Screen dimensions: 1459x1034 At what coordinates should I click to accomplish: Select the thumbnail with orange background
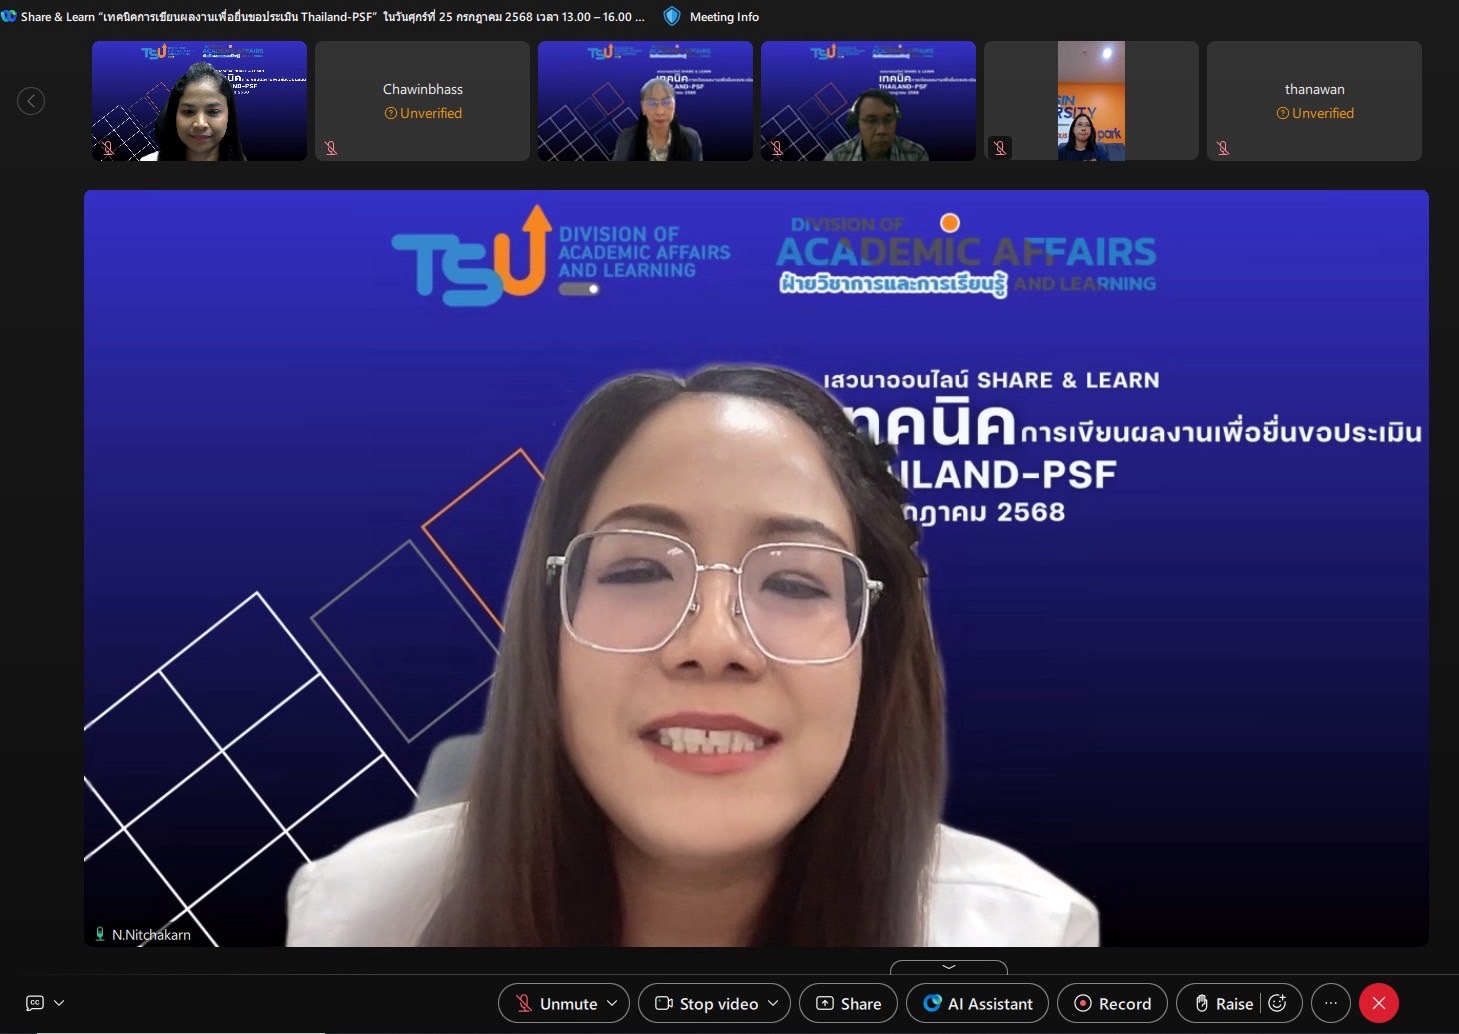pos(1091,101)
